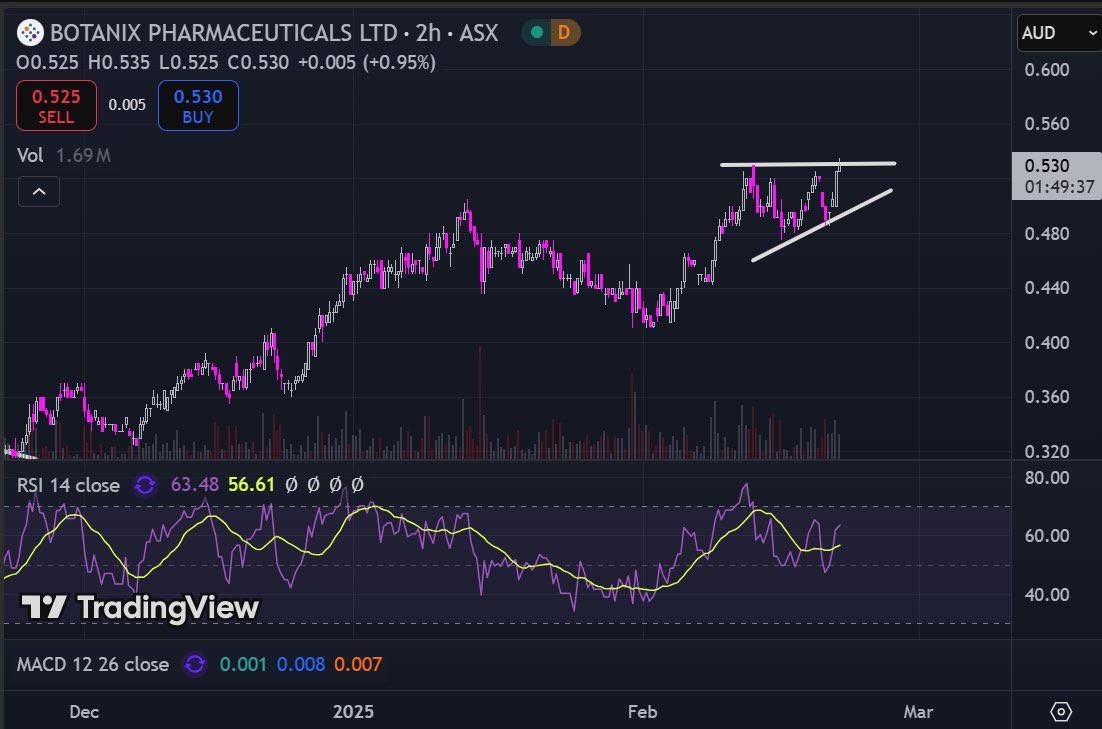Image resolution: width=1102 pixels, height=729 pixels.
Task: Click the Mar label on time axis
Action: pyautogui.click(x=918, y=711)
